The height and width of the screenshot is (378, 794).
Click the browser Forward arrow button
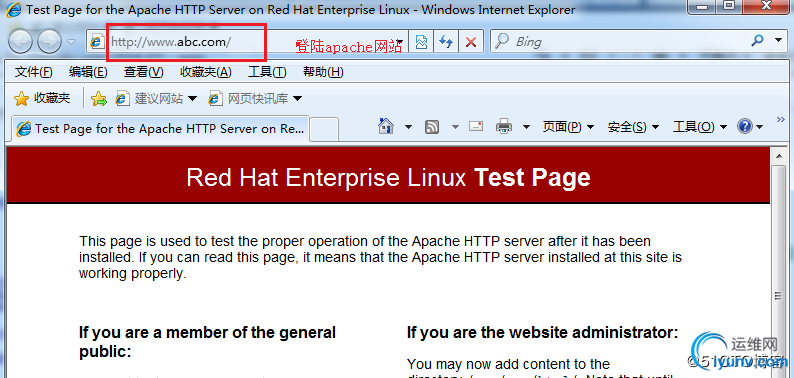tap(49, 42)
